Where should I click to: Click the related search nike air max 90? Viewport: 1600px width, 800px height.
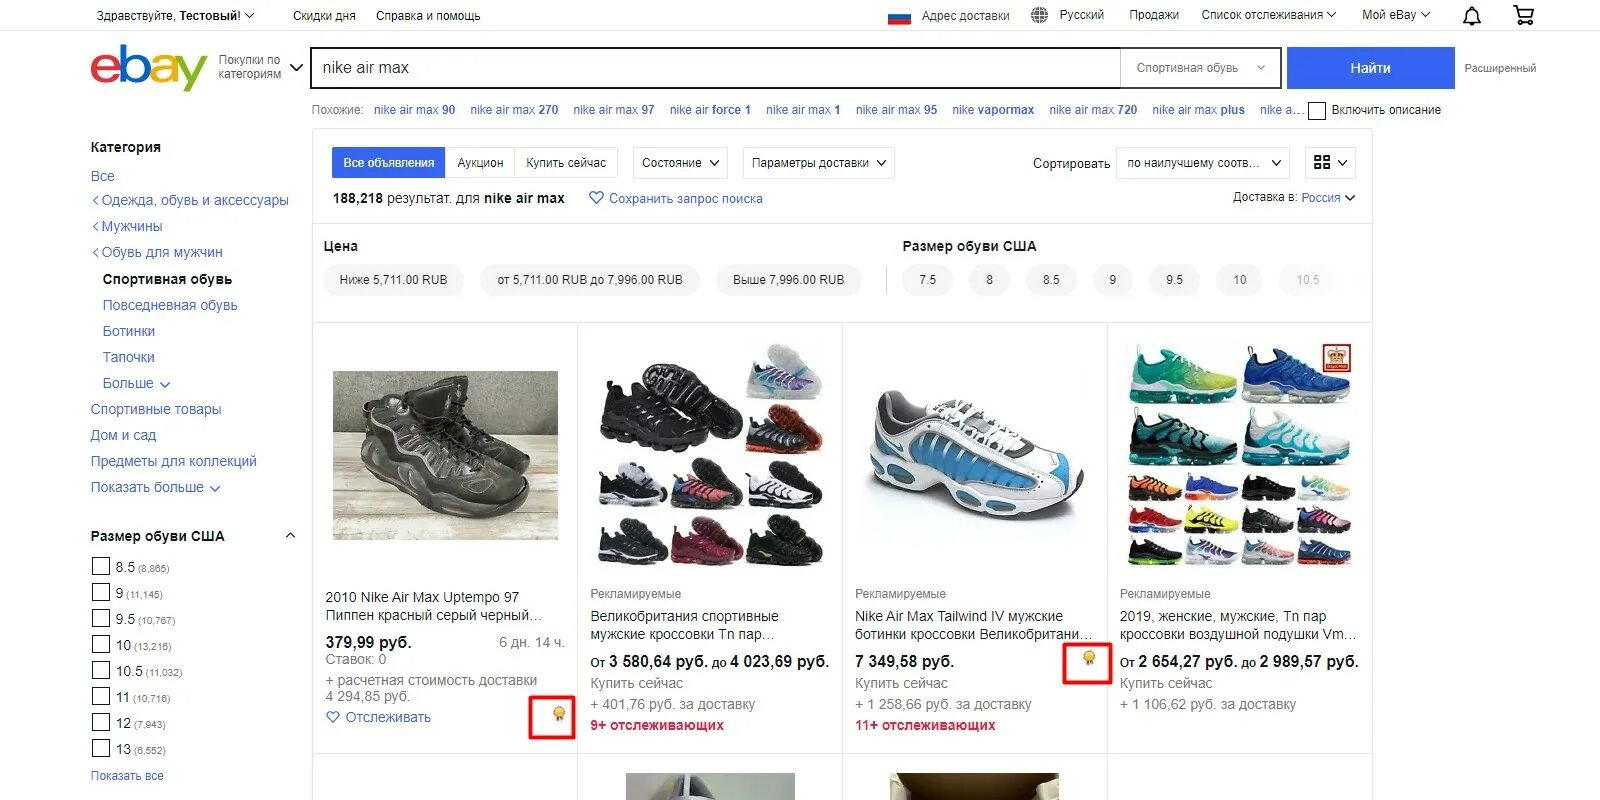tap(414, 110)
